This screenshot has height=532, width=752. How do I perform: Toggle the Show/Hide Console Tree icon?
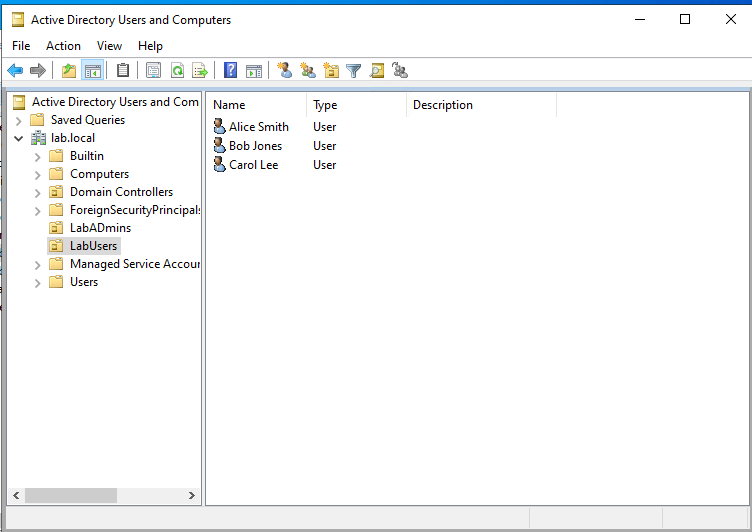tap(92, 71)
